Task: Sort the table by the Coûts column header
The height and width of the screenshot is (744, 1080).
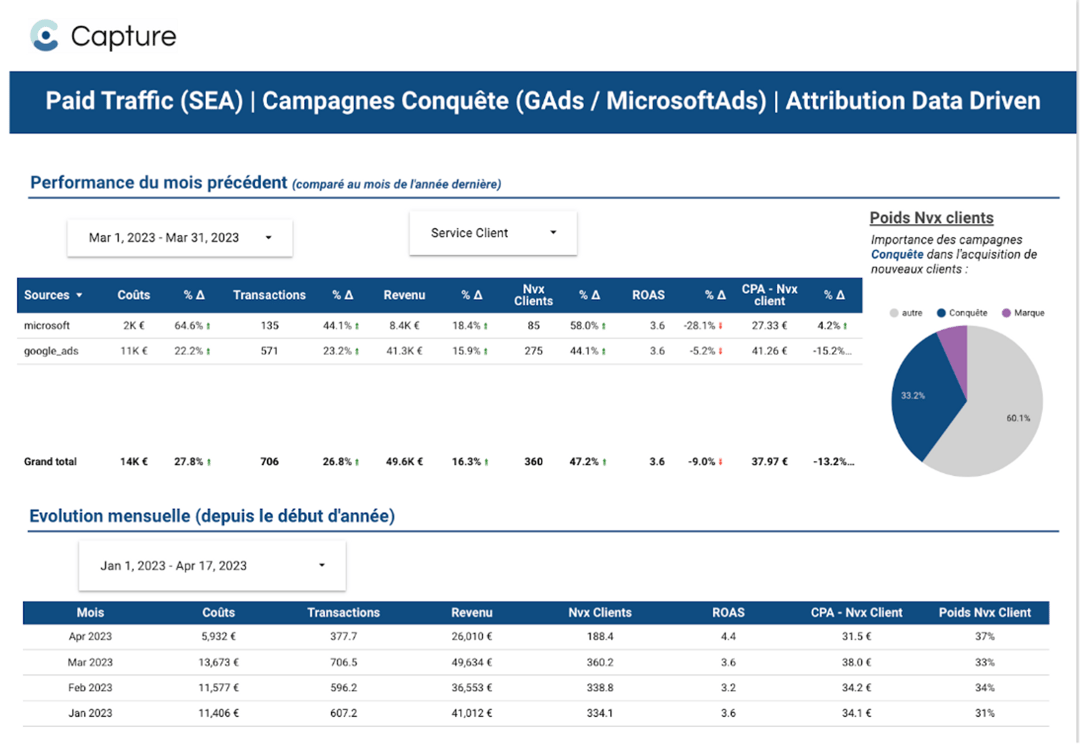Action: tap(133, 295)
